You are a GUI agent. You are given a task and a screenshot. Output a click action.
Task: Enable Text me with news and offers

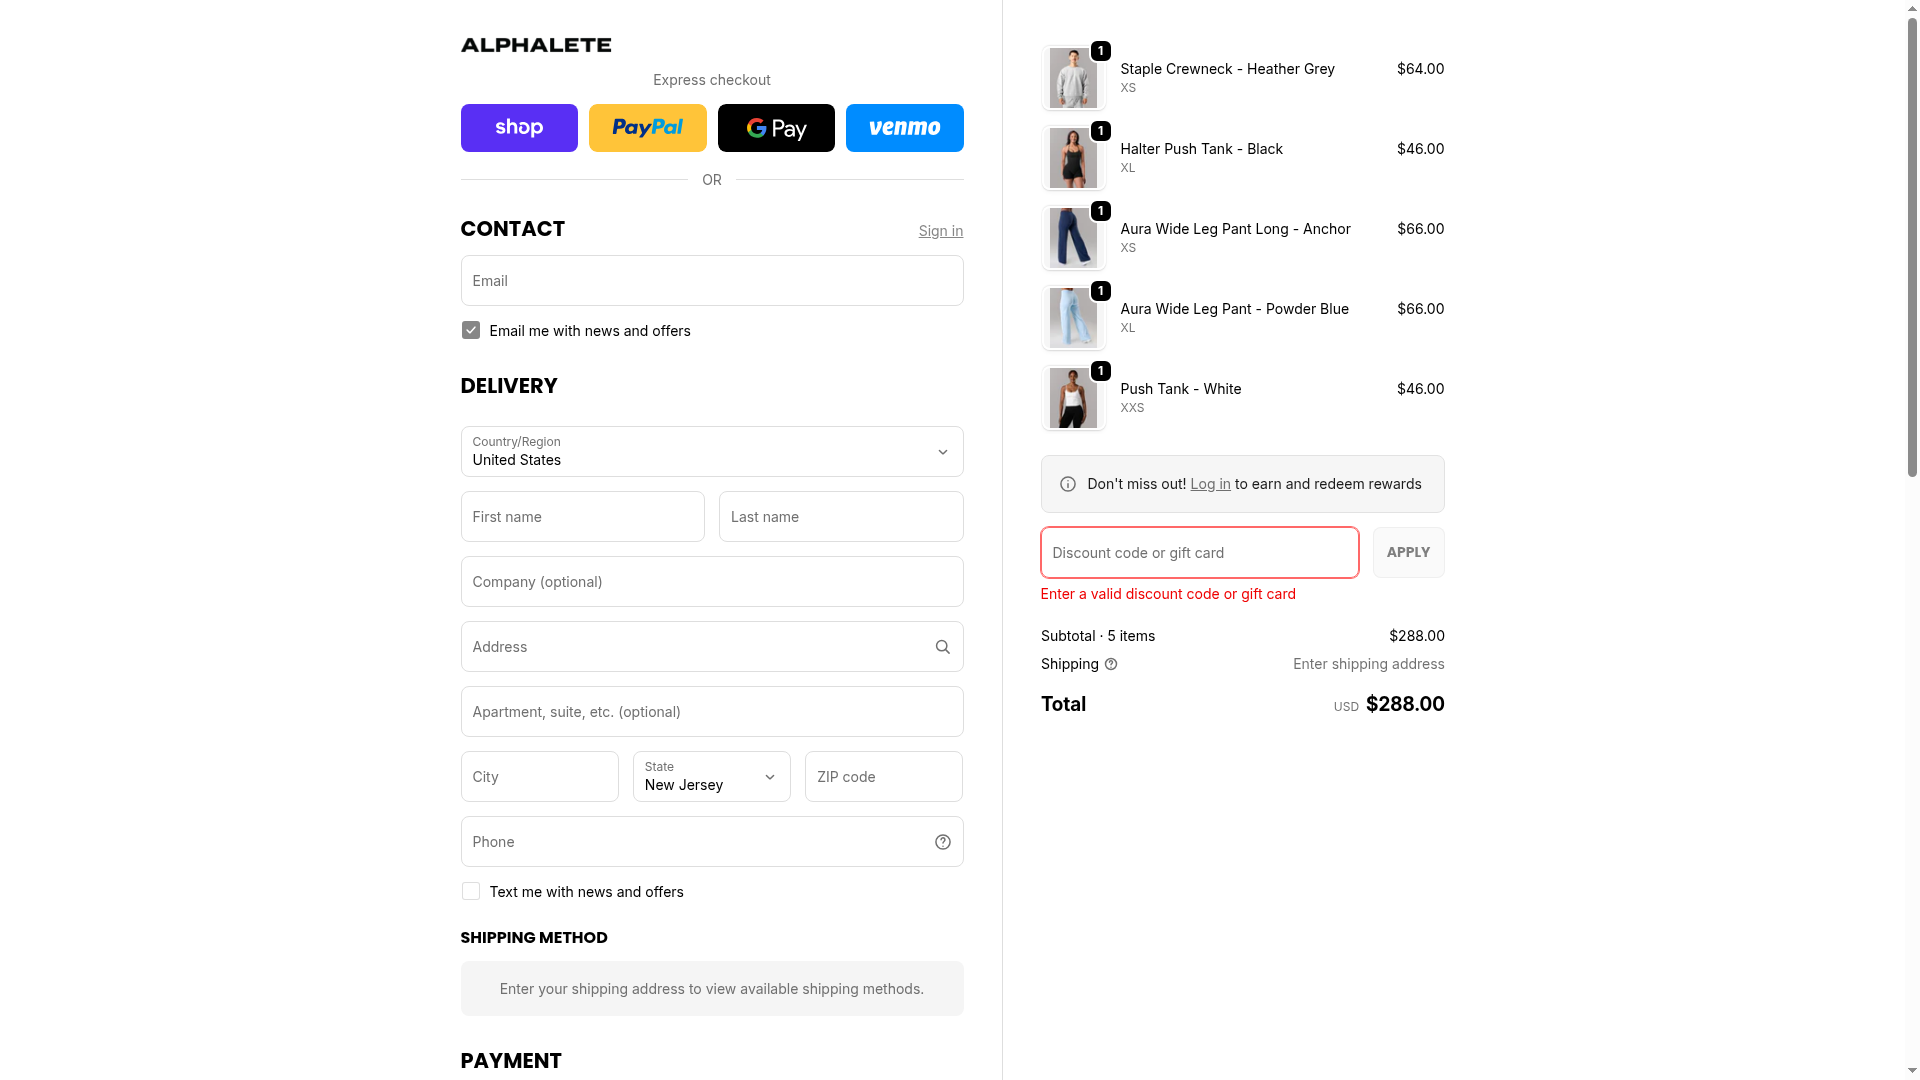point(471,892)
